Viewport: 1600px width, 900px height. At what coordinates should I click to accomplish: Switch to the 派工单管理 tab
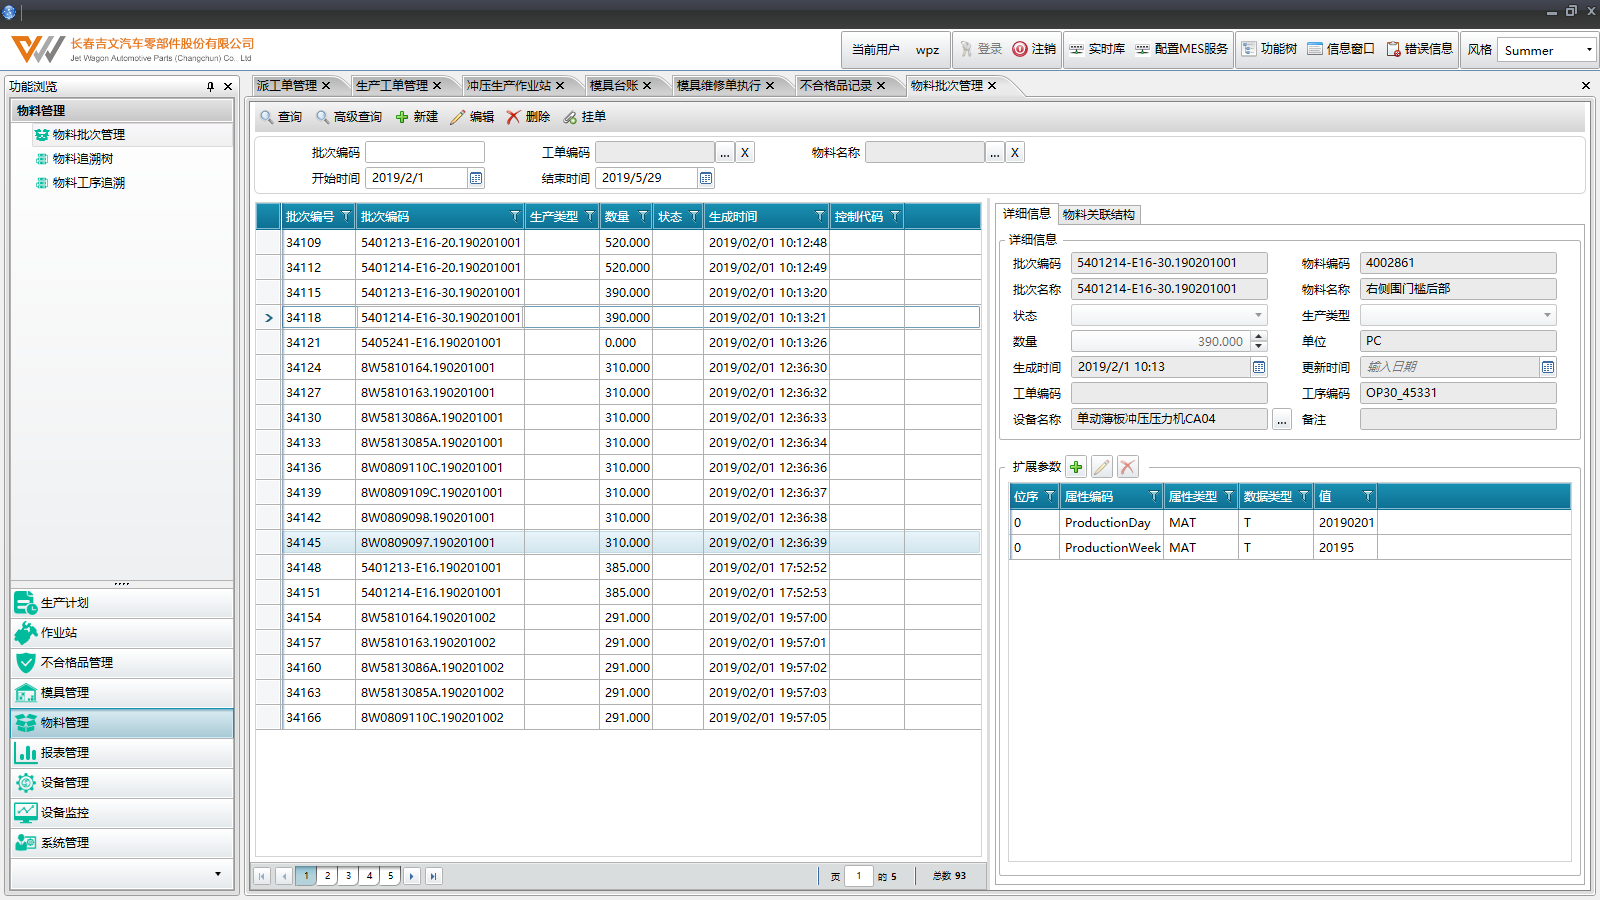point(287,86)
